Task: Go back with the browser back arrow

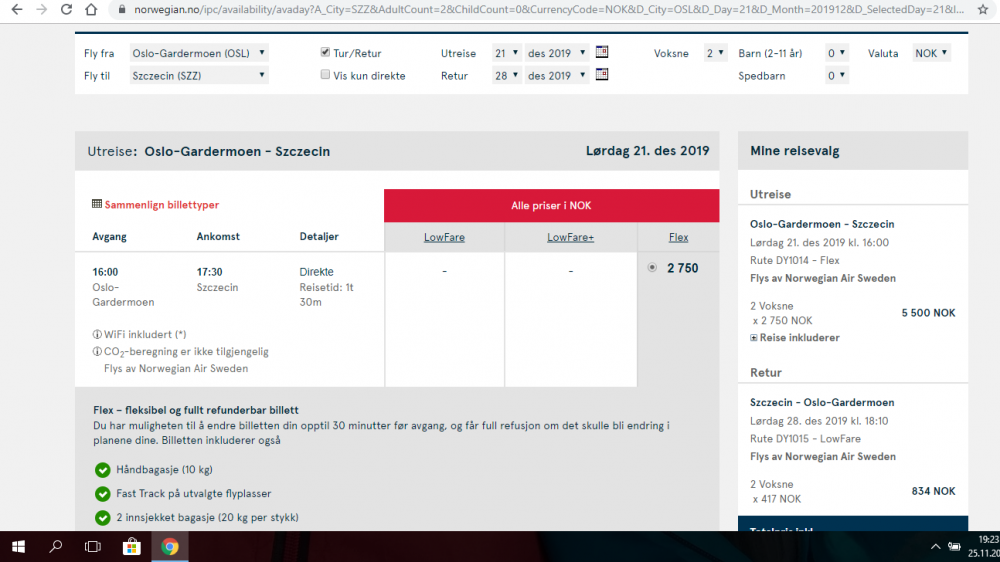Action: (17, 10)
